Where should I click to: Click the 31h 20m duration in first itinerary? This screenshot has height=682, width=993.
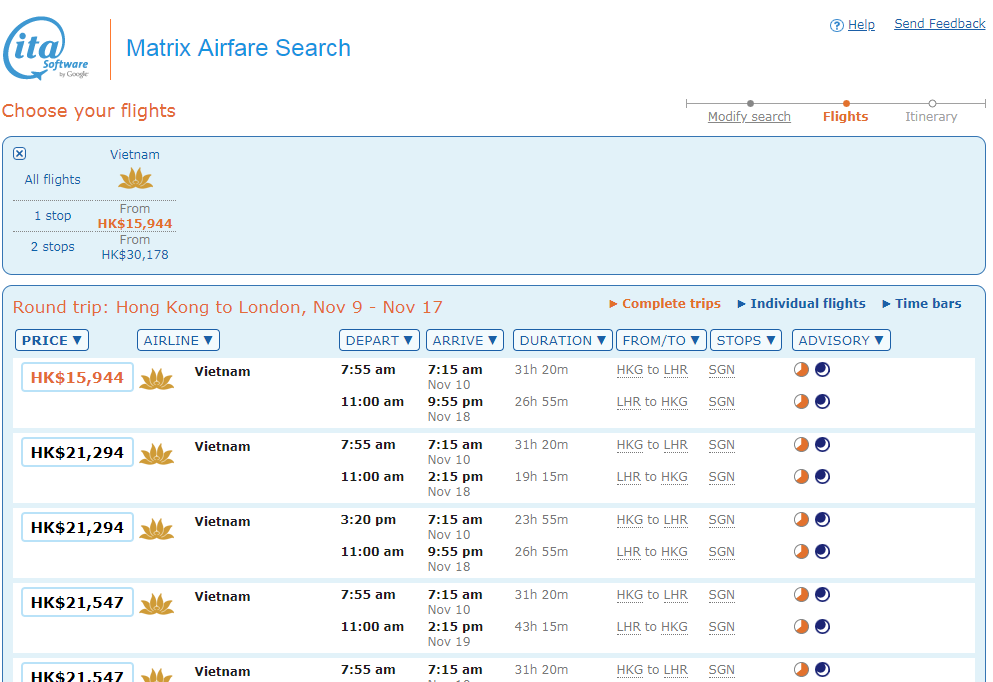click(541, 370)
